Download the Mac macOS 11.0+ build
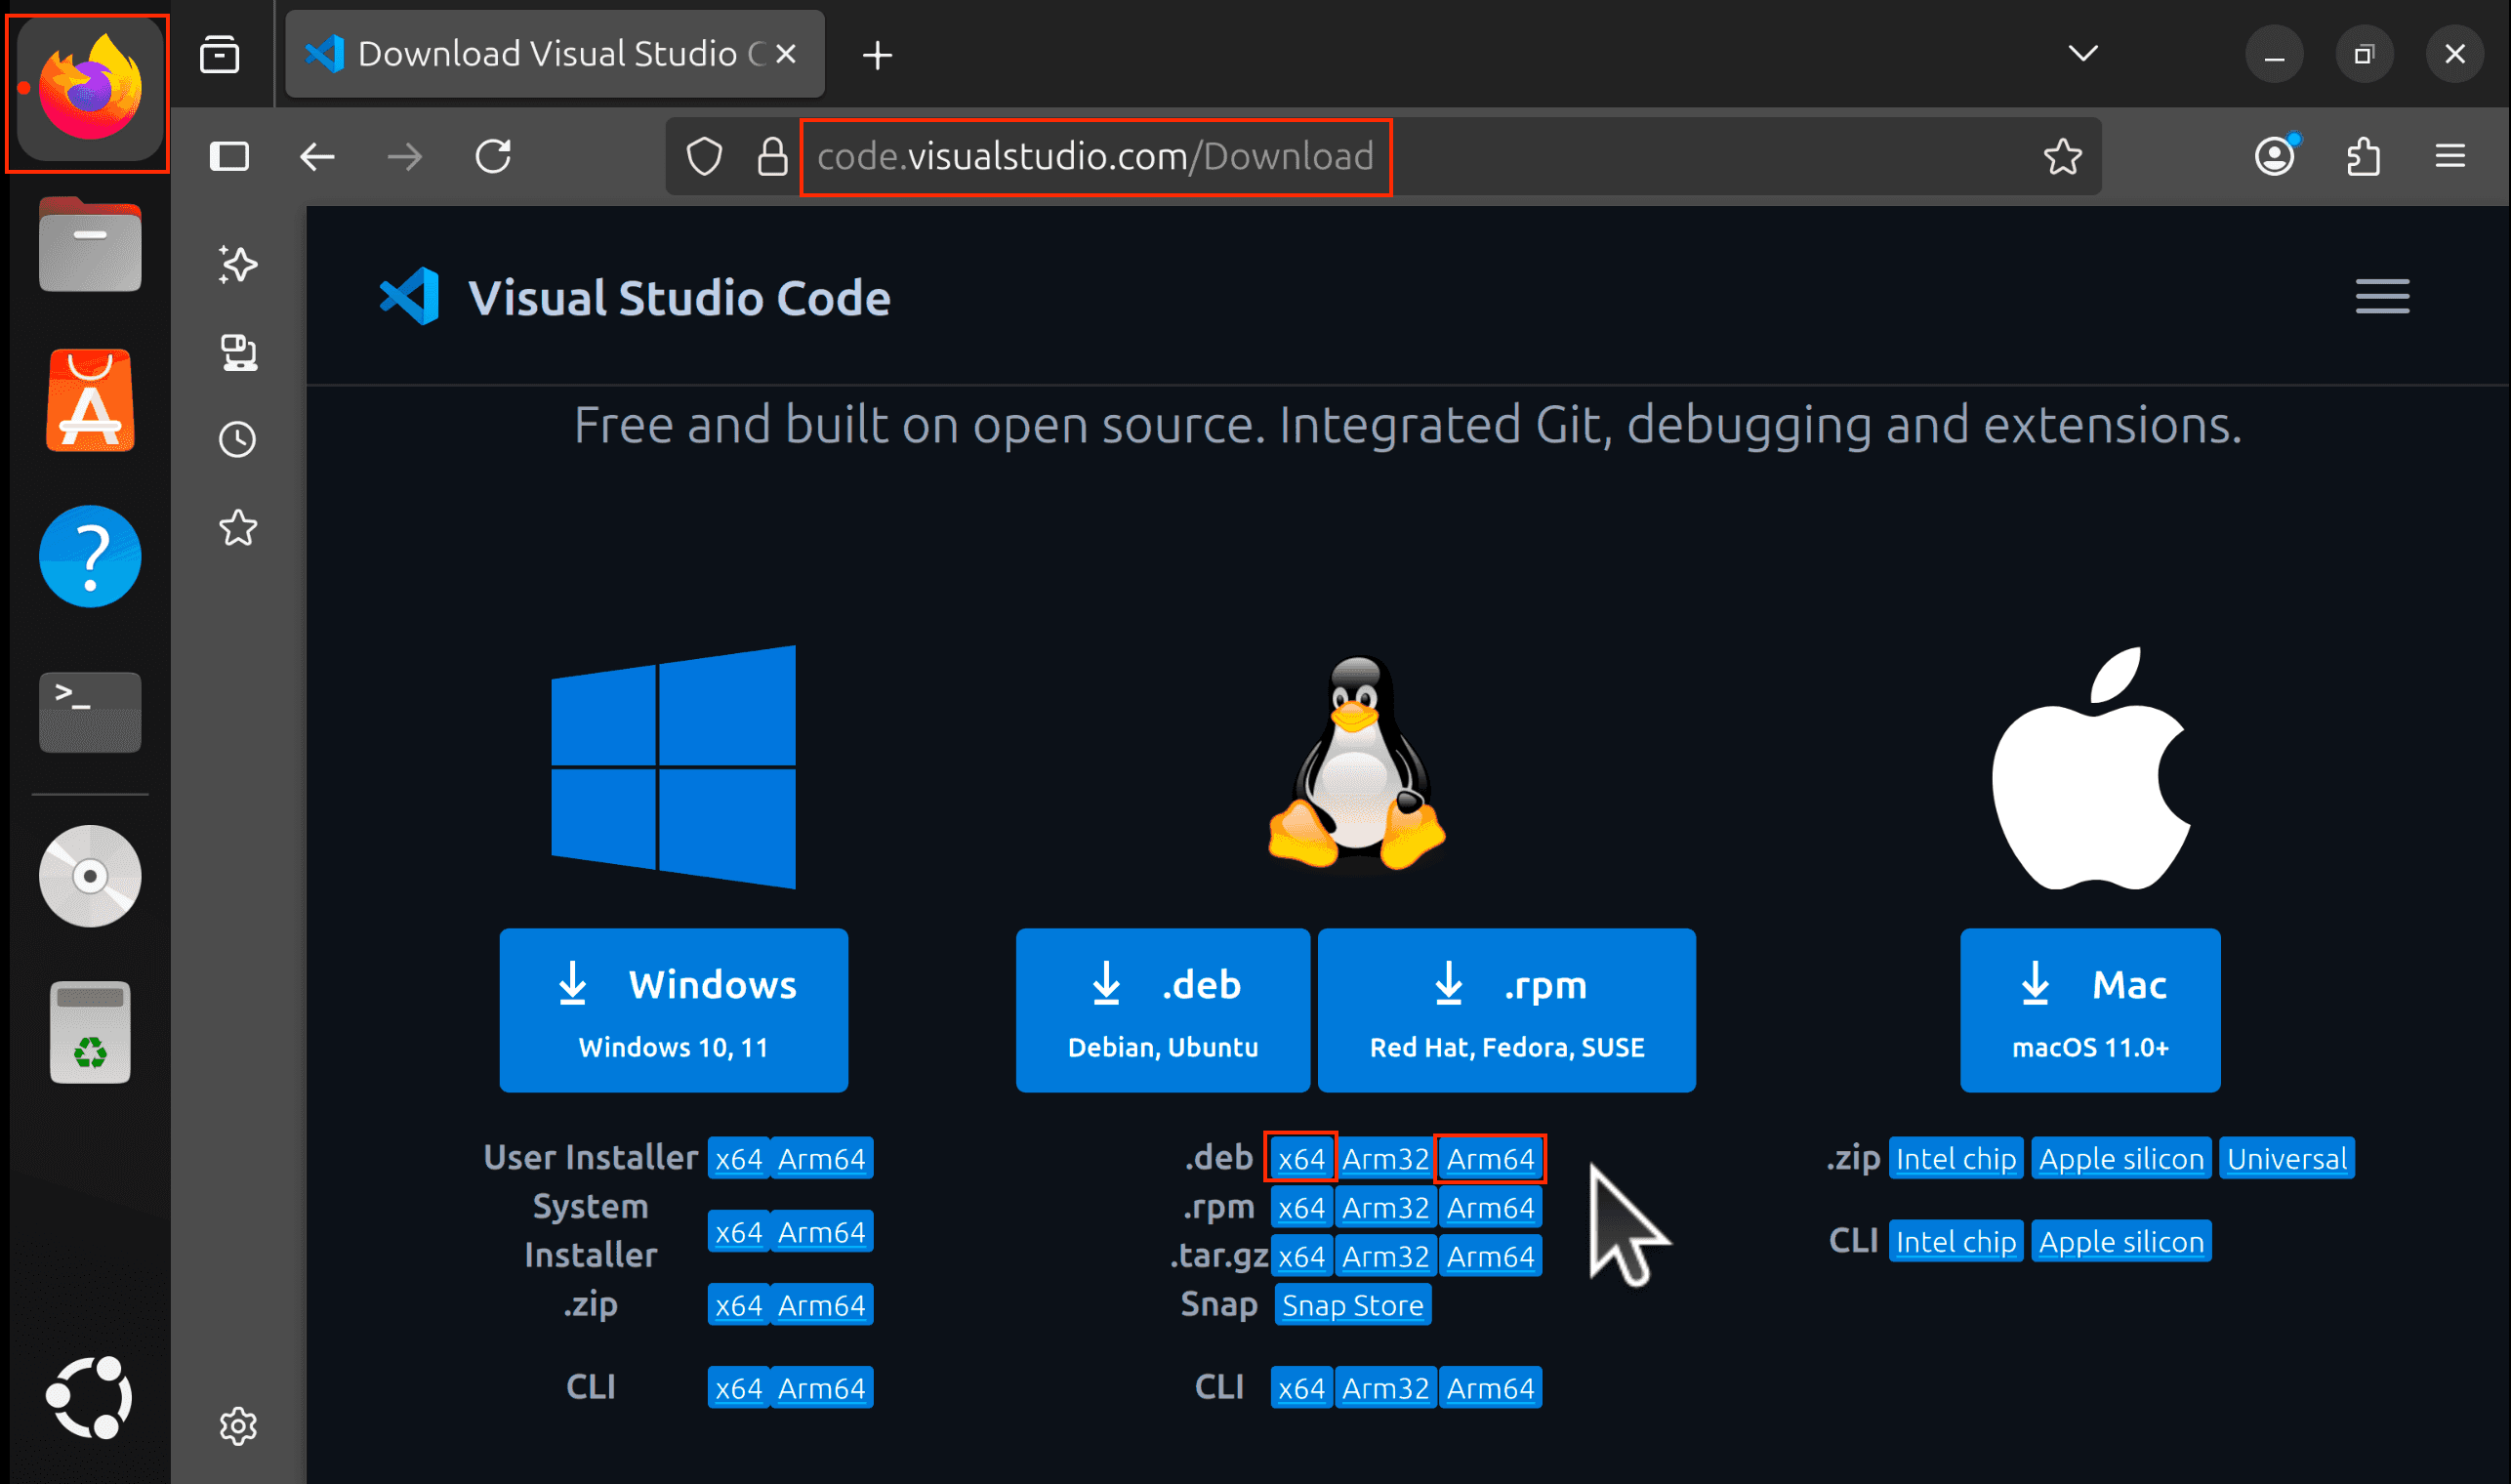The height and width of the screenshot is (1484, 2511). click(x=2090, y=1010)
